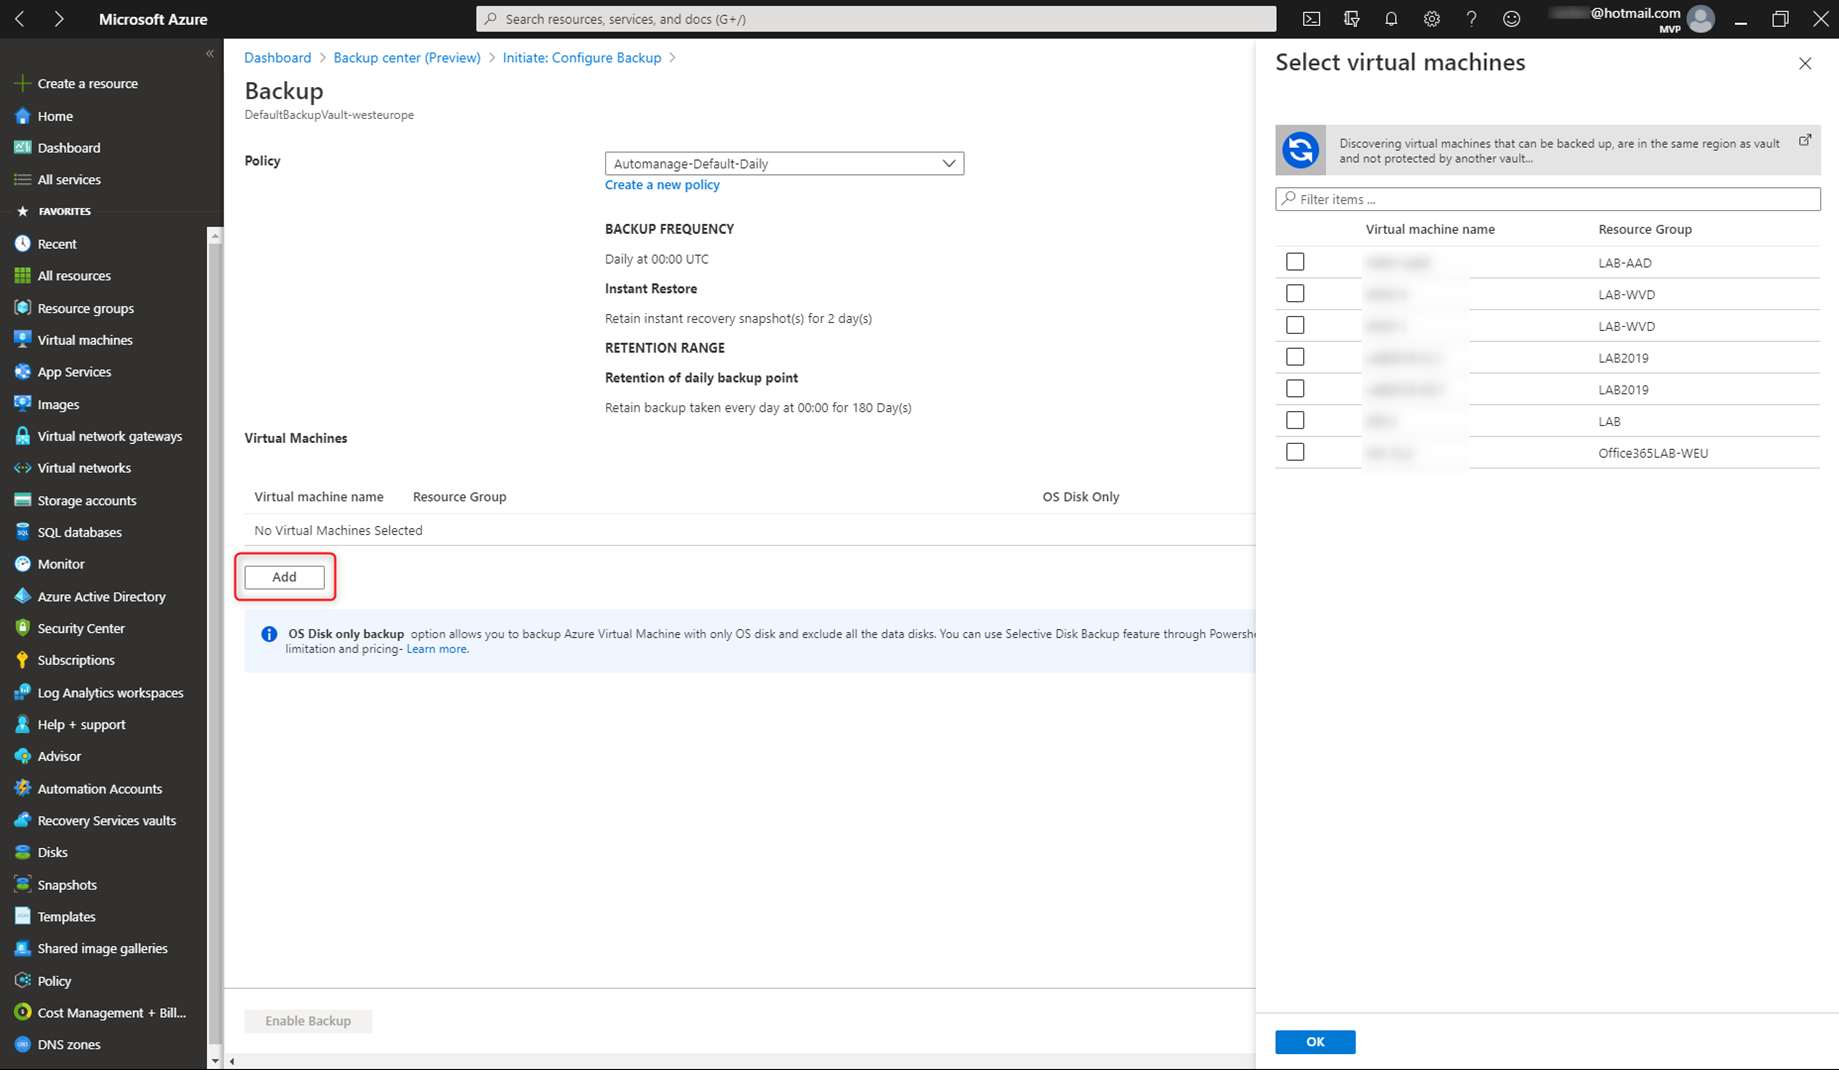
Task: Click the Create a resource plus icon
Action: point(22,83)
